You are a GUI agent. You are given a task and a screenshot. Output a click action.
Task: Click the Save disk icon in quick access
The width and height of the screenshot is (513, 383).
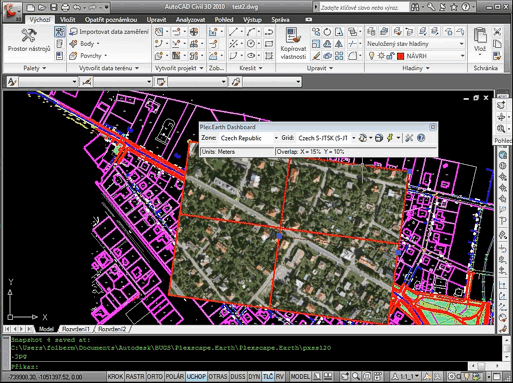53,7
